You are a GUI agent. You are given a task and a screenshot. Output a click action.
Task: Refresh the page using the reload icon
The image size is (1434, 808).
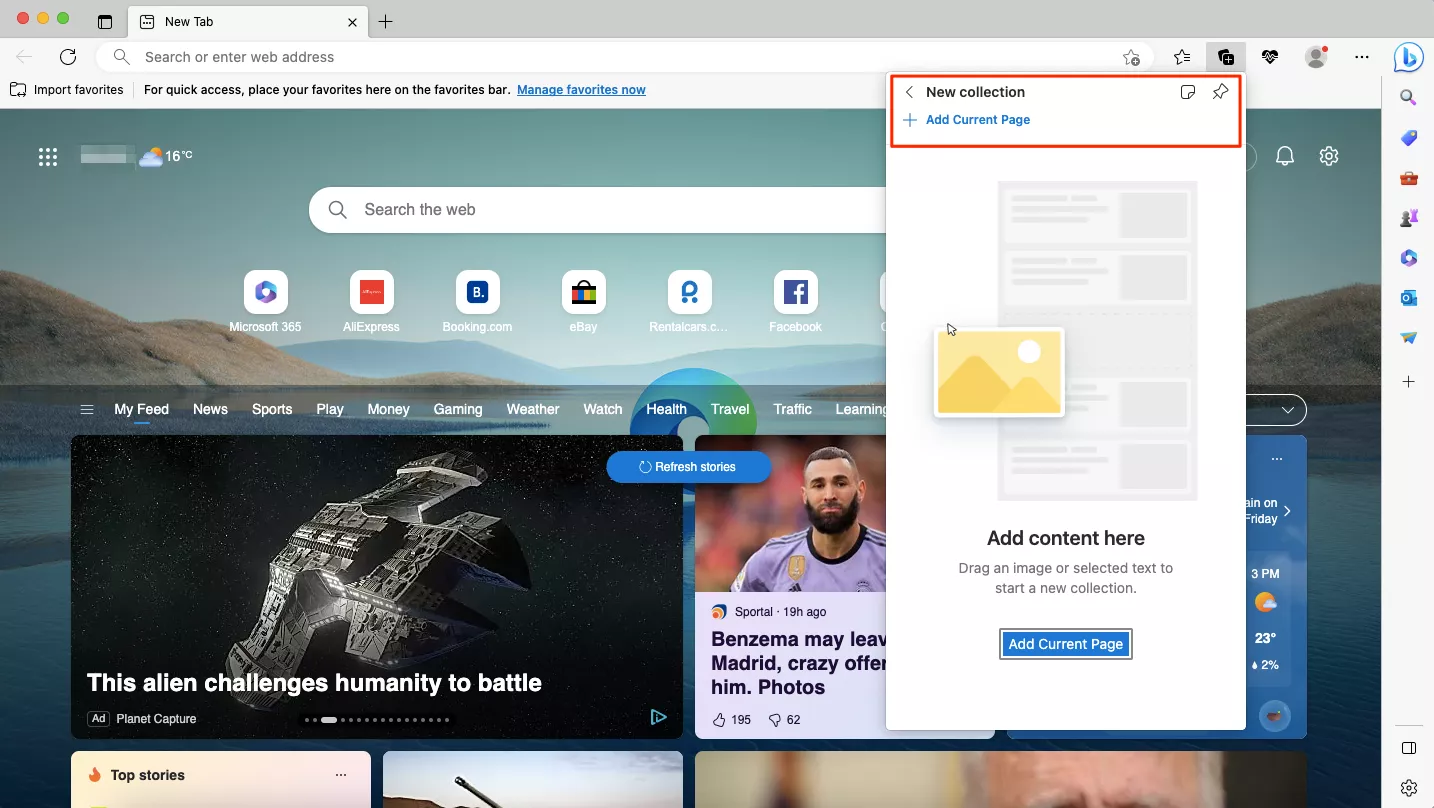(x=68, y=57)
